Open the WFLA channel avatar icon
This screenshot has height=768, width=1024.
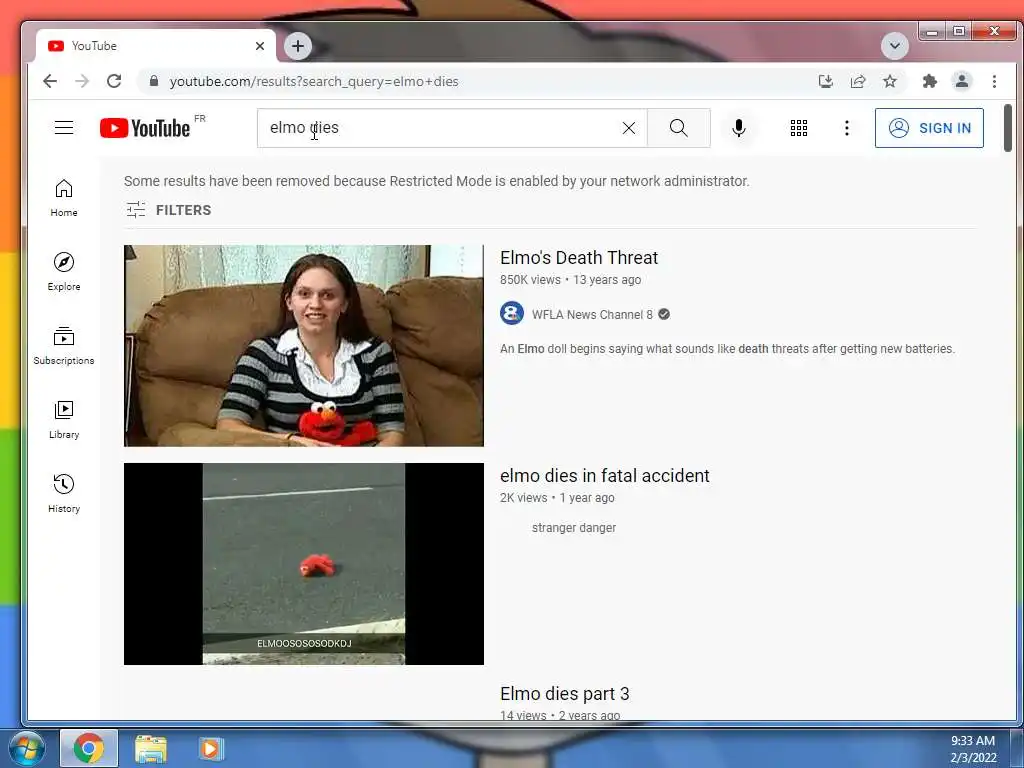point(511,313)
